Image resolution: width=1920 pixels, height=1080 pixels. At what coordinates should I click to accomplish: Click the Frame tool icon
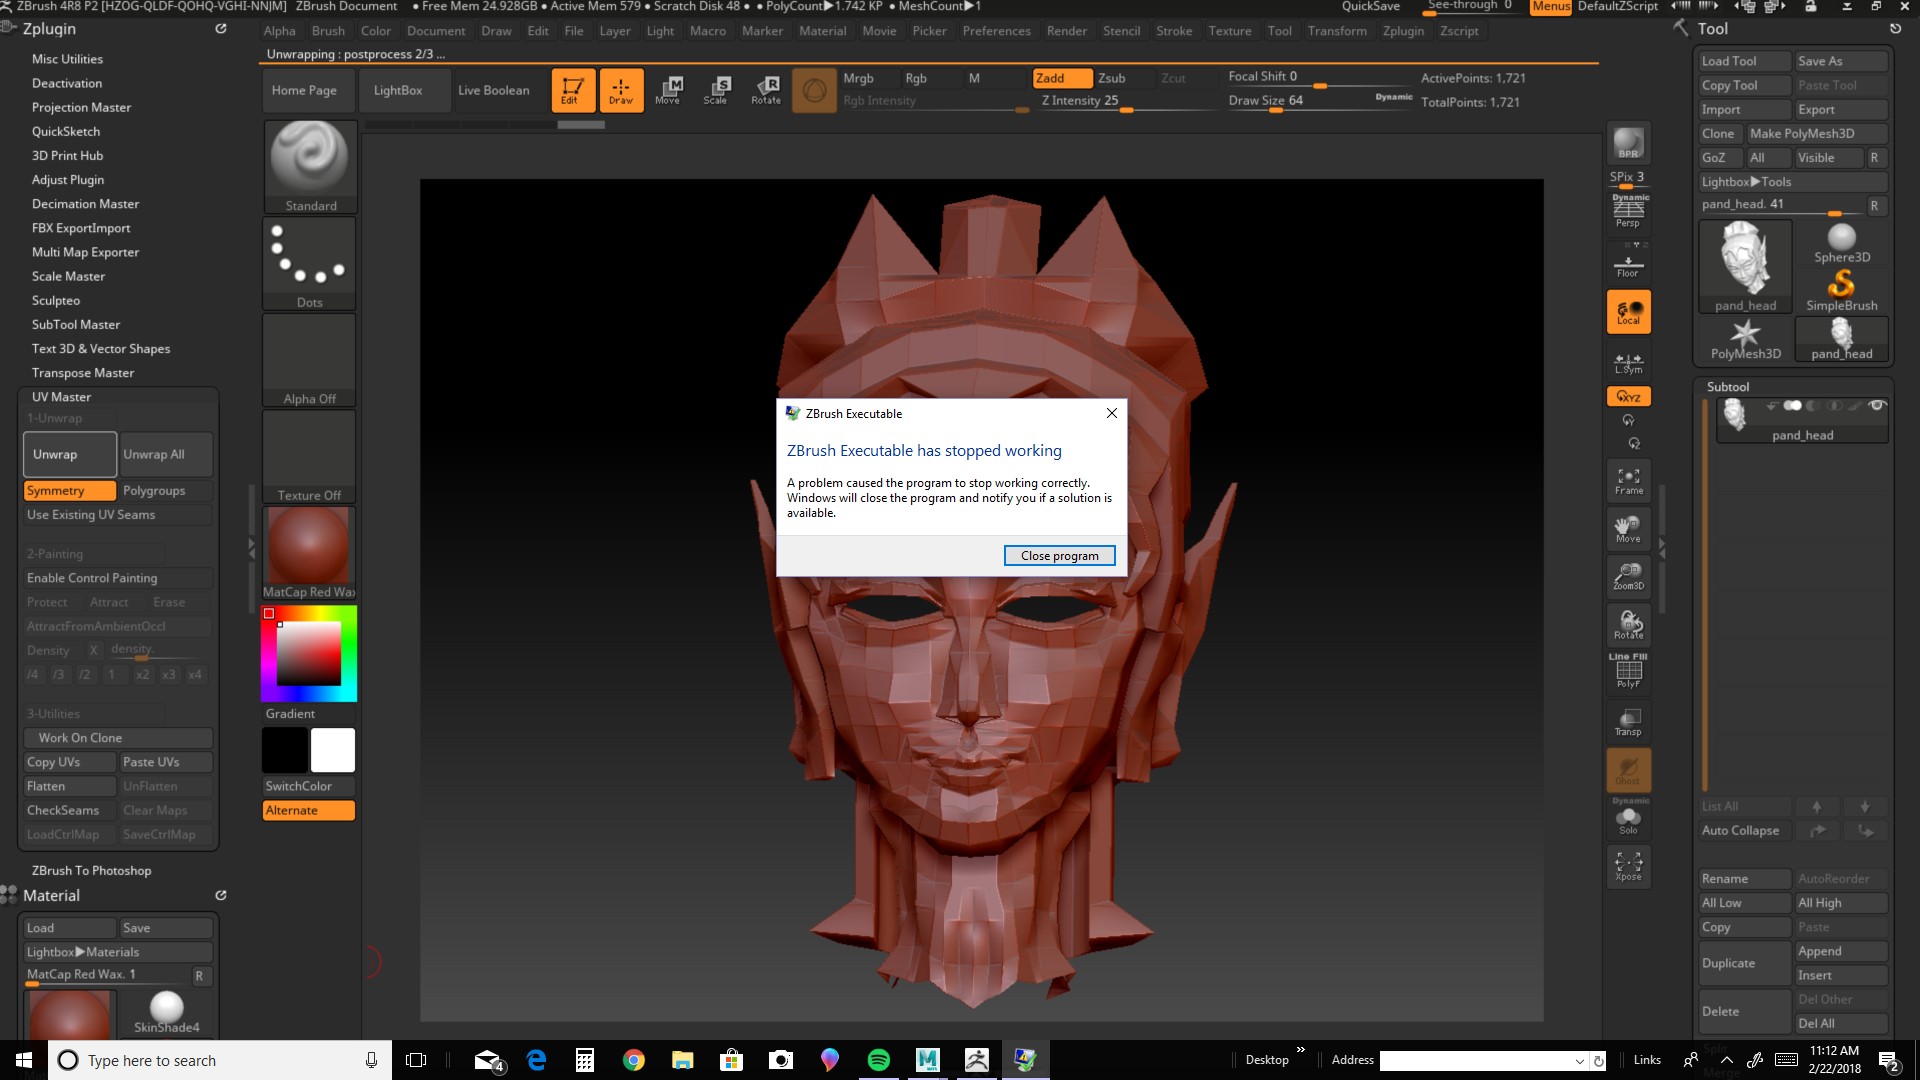(x=1627, y=480)
